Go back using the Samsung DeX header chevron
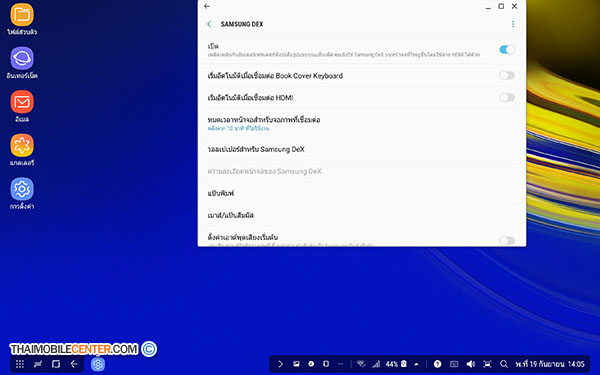Screen dimensions: 600x375 (x=209, y=24)
